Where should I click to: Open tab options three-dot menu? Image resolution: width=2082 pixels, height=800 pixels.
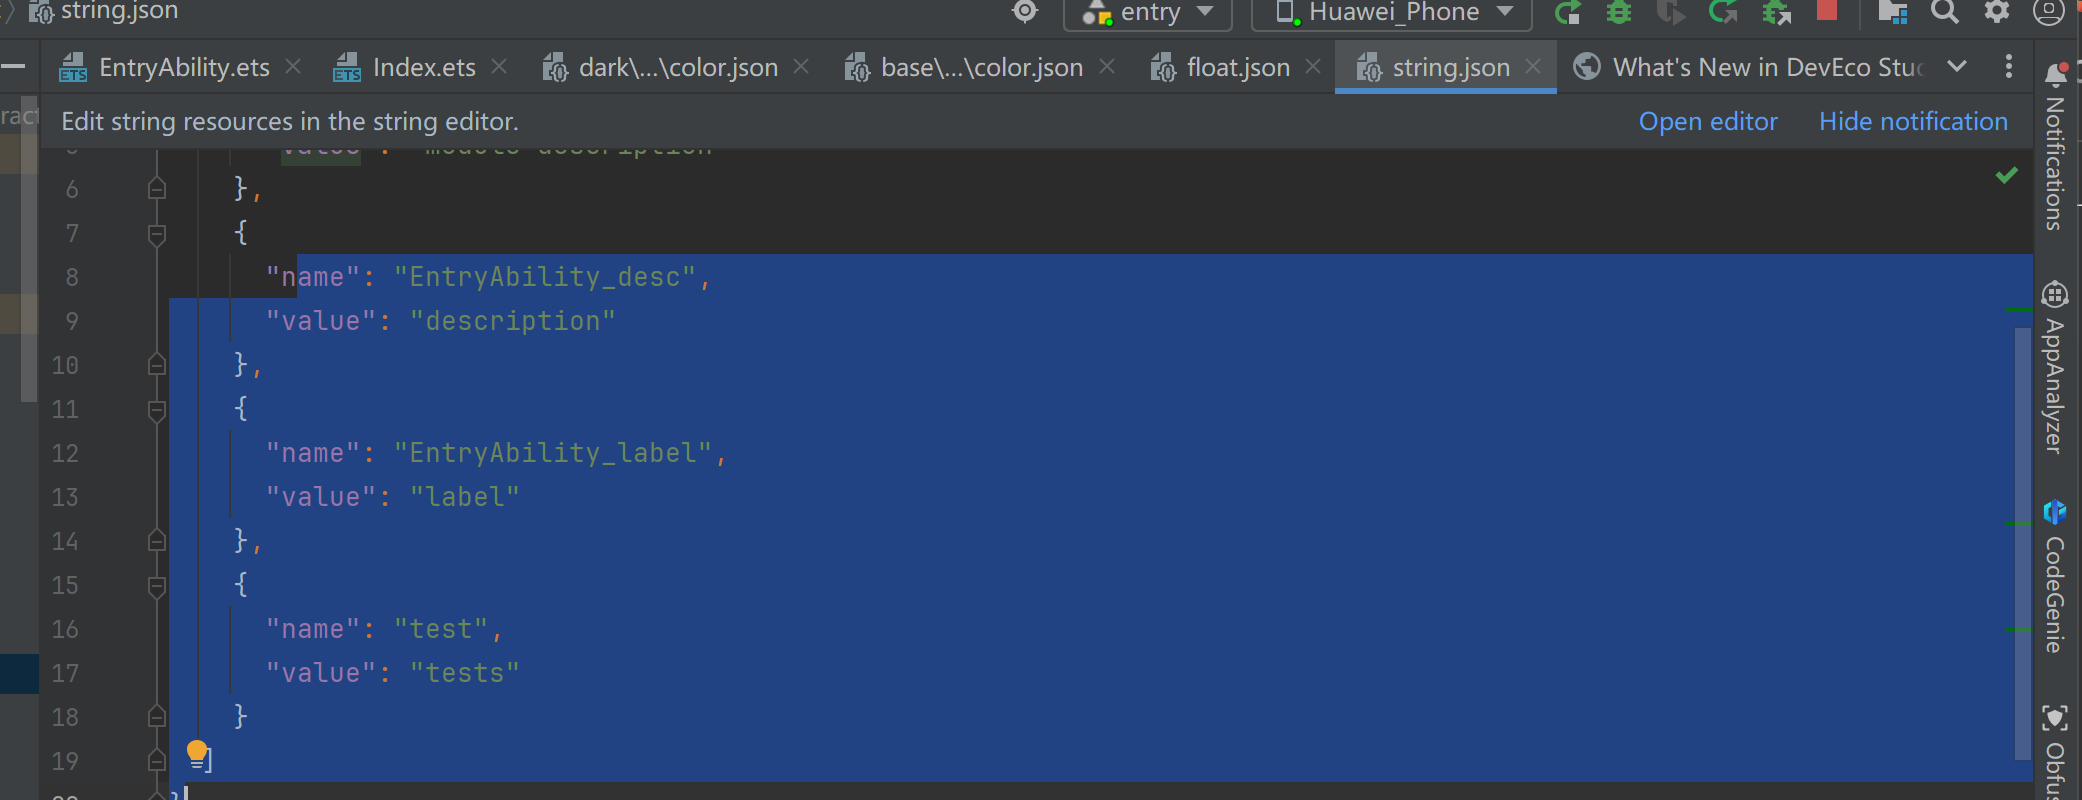point(2008,66)
